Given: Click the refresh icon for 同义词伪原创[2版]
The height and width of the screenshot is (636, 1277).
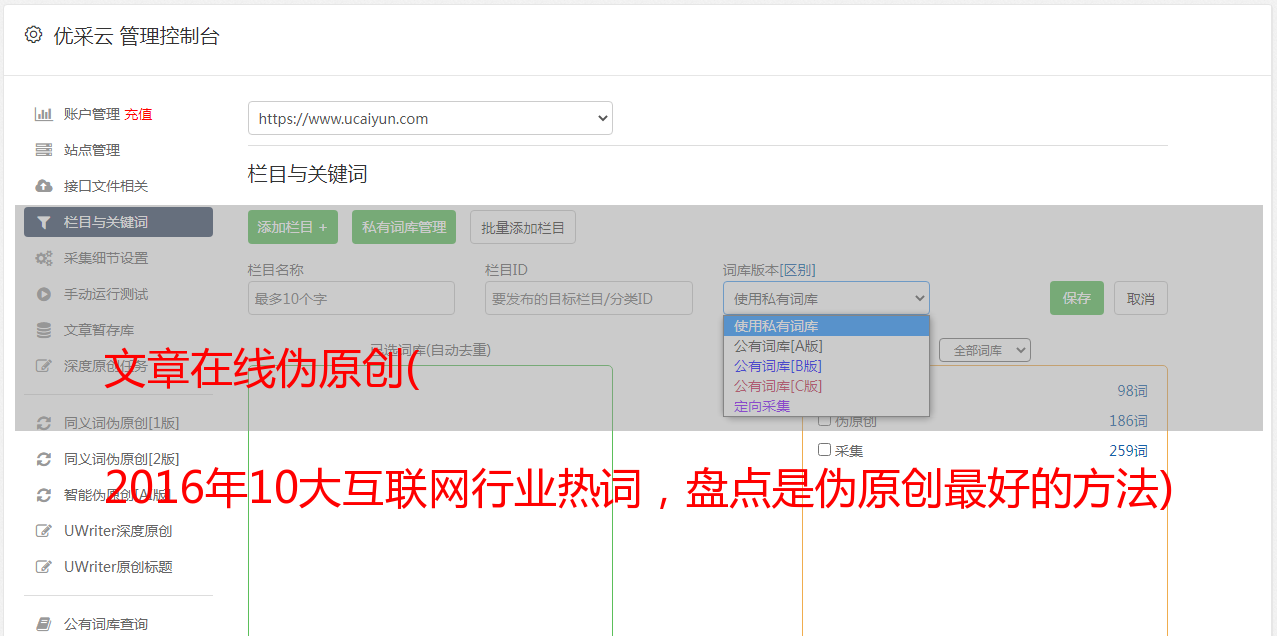Looking at the screenshot, I should pyautogui.click(x=44, y=459).
